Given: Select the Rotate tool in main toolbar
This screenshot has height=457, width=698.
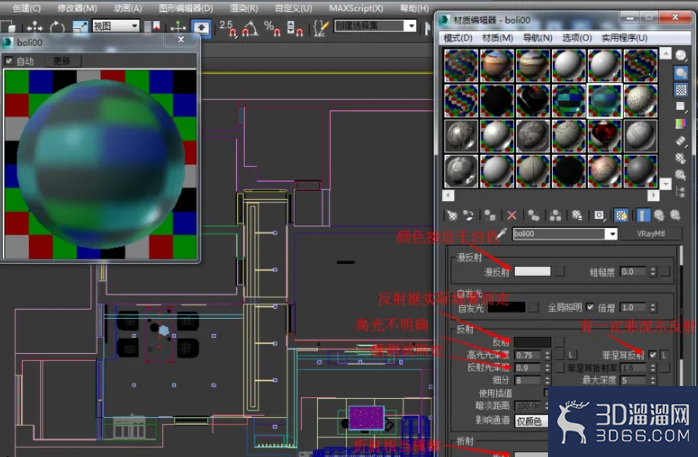Looking at the screenshot, I should [x=57, y=28].
